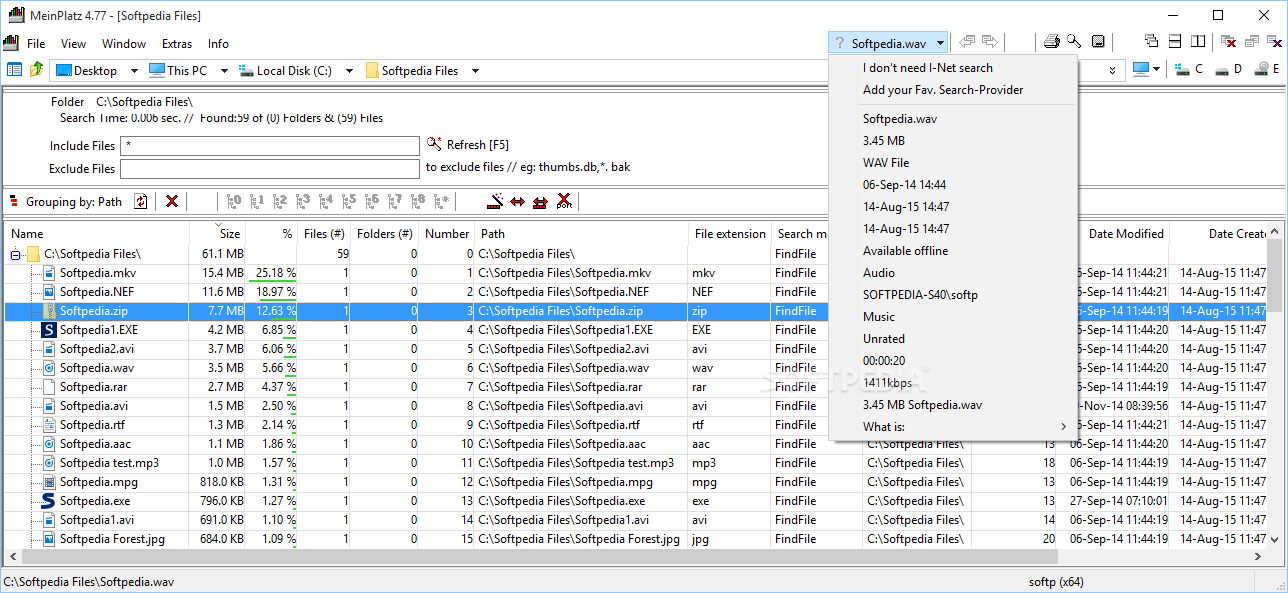
Task: Select grouping level 8 icon
Action: coord(418,201)
